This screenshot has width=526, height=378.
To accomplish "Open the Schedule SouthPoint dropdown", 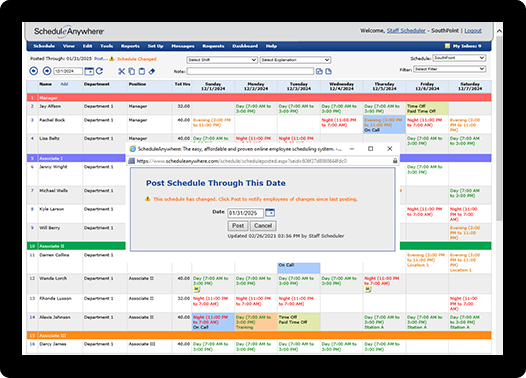I will [x=459, y=58].
